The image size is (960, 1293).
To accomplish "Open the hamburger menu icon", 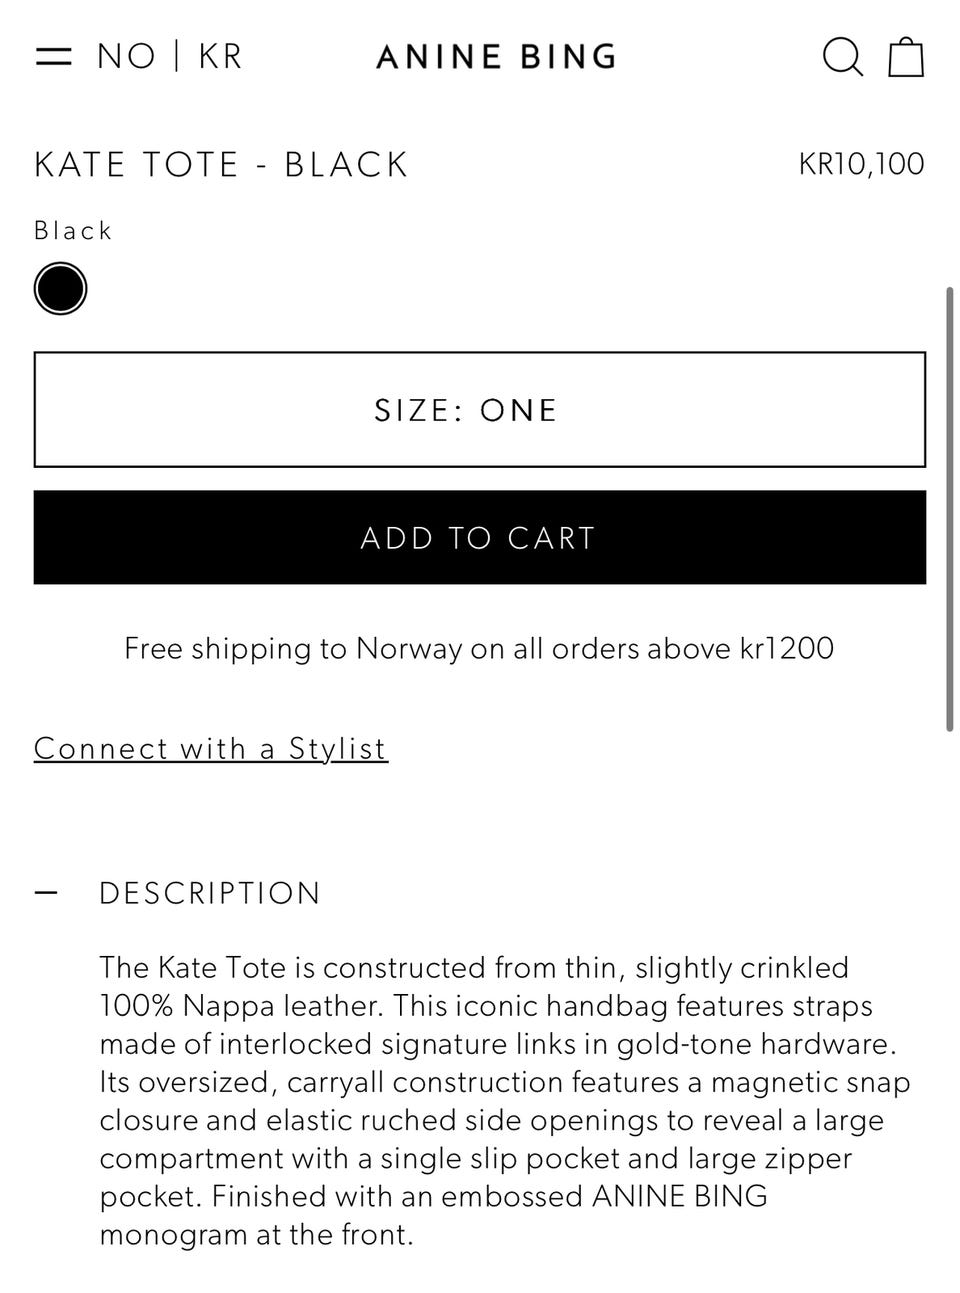I will pyautogui.click(x=53, y=56).
